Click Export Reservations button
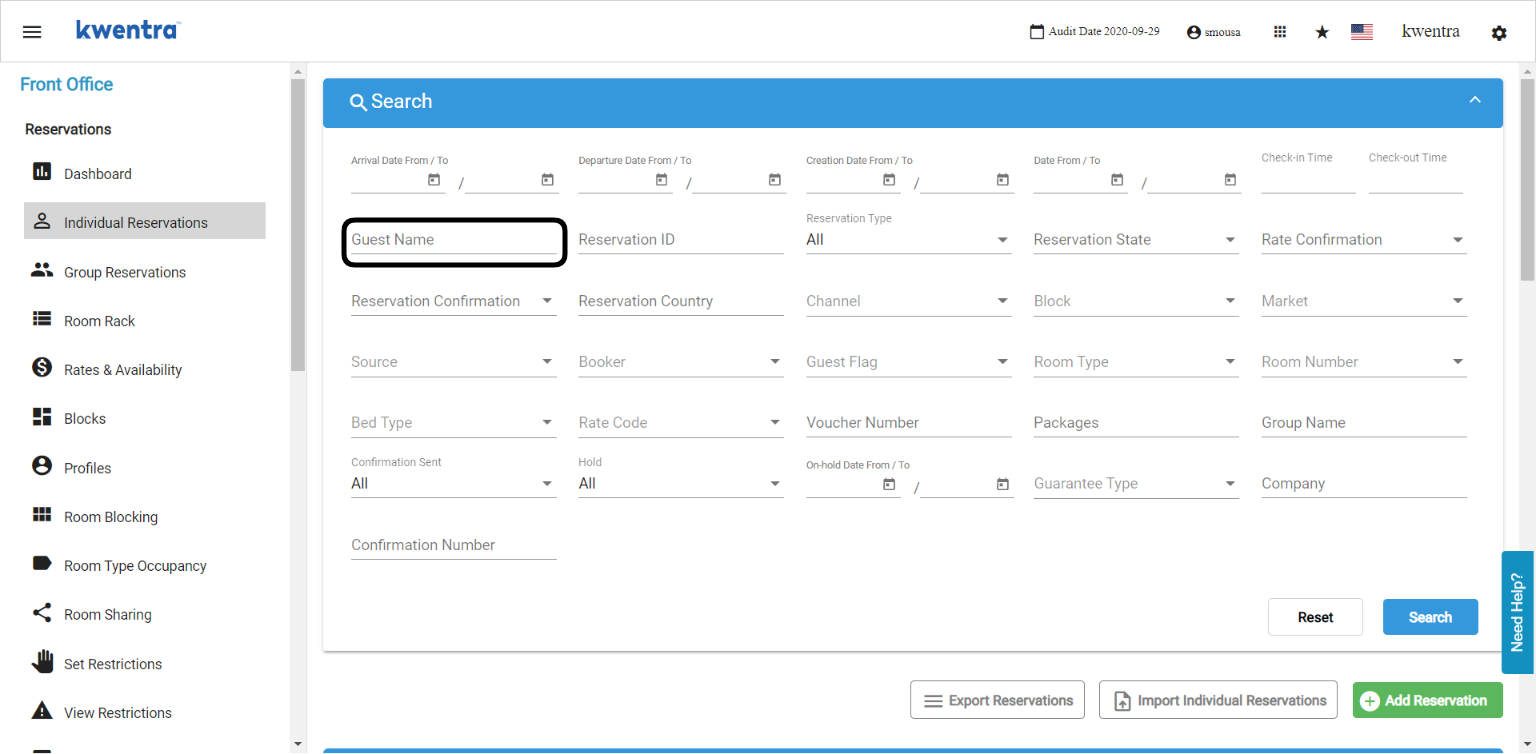Image resolution: width=1536 pixels, height=754 pixels. click(x=998, y=700)
